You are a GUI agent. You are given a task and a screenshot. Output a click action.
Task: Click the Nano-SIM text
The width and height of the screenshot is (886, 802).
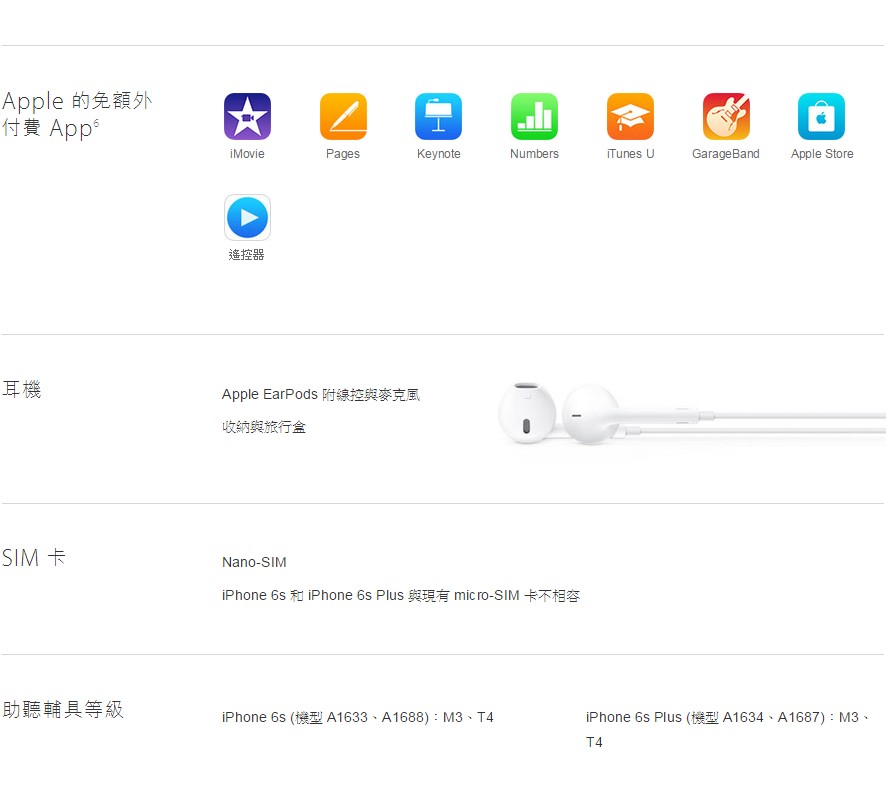coord(254,562)
